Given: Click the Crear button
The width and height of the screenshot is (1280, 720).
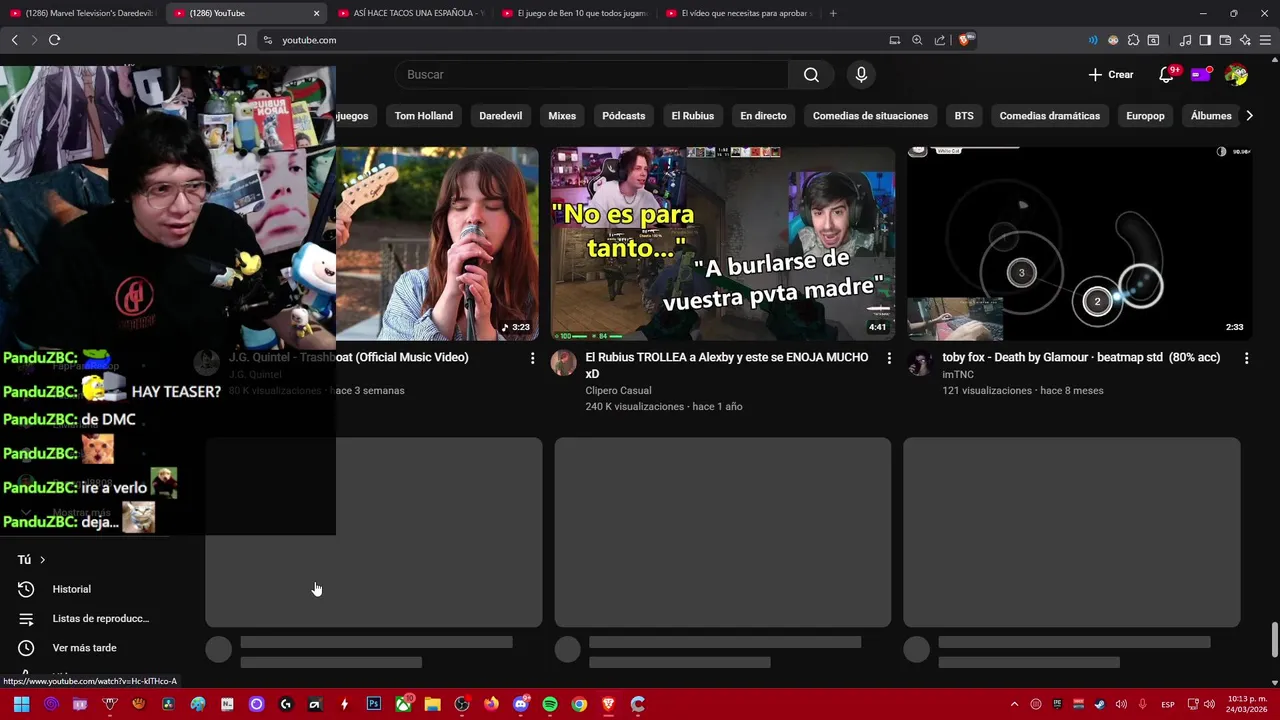Looking at the screenshot, I should [x=1111, y=75].
